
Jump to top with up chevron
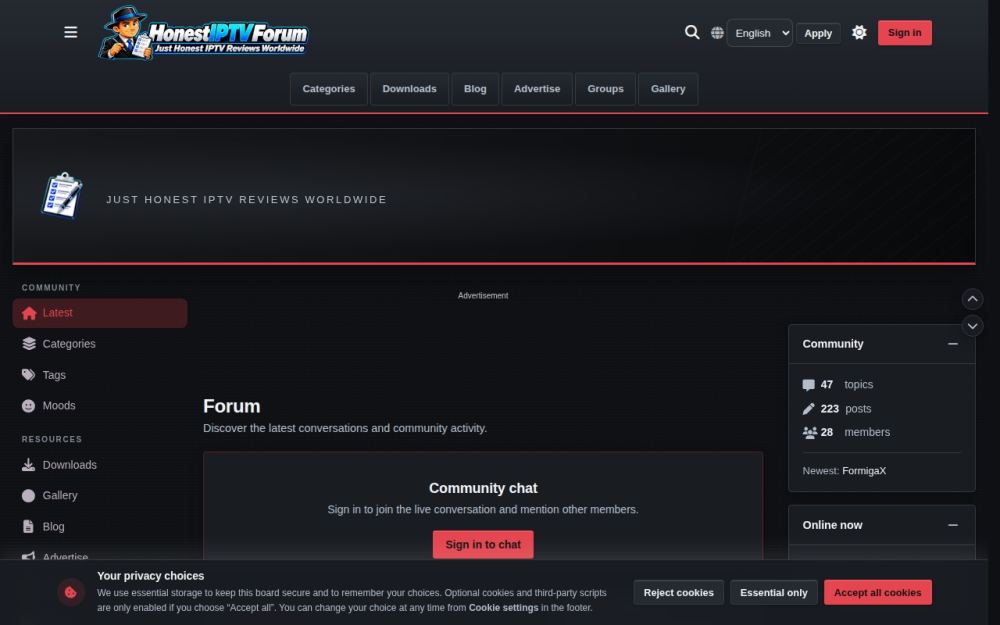(972, 298)
